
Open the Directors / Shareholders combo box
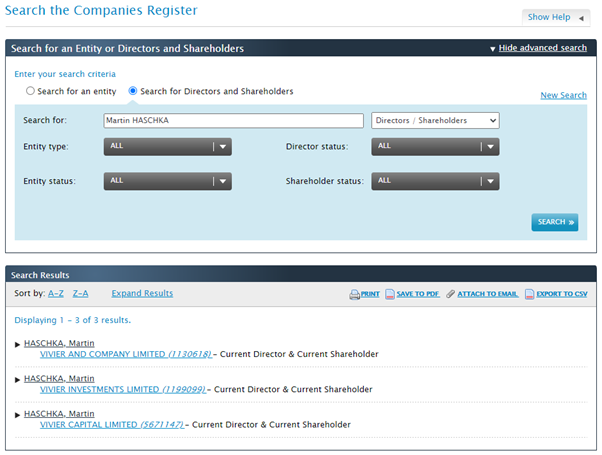click(435, 121)
